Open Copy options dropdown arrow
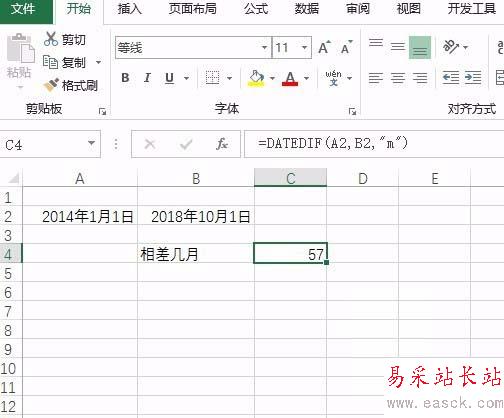504x418 pixels. click(98, 62)
